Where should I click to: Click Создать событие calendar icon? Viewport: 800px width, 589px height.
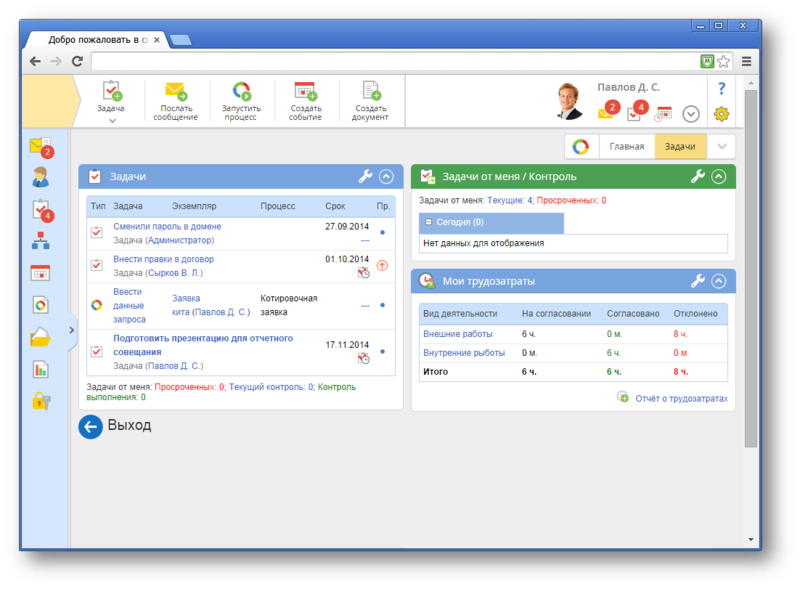click(x=305, y=92)
